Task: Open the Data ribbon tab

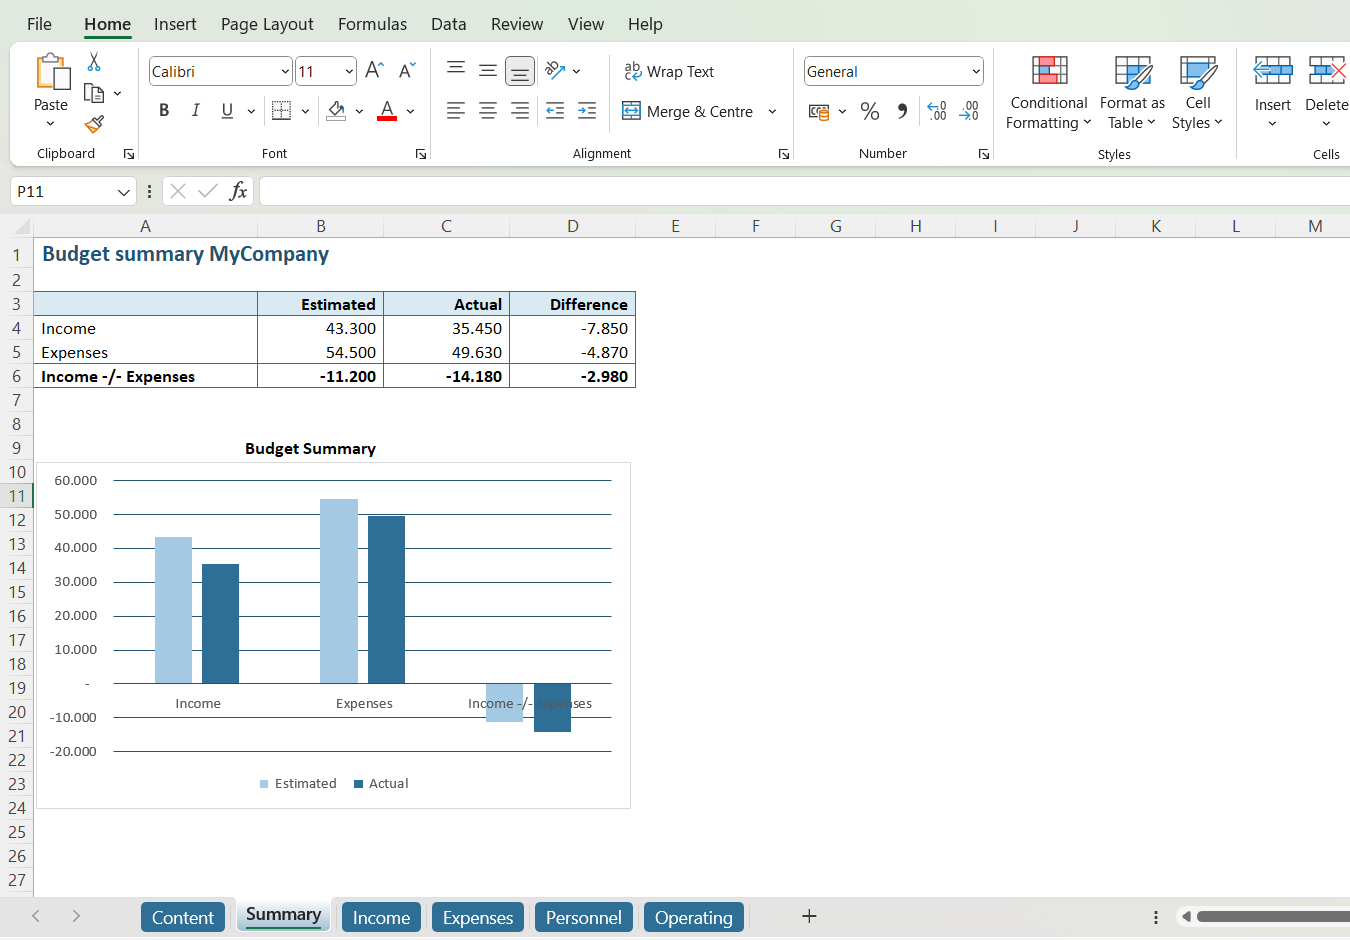Action: tap(449, 24)
